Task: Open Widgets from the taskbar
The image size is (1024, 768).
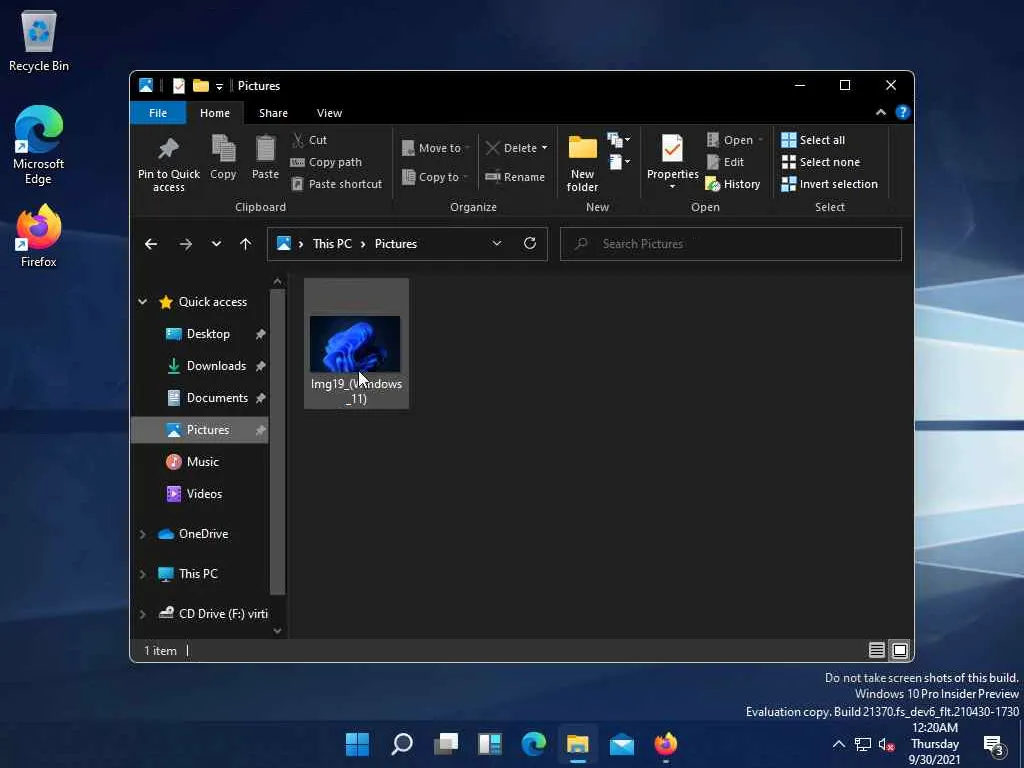Action: (x=490, y=744)
